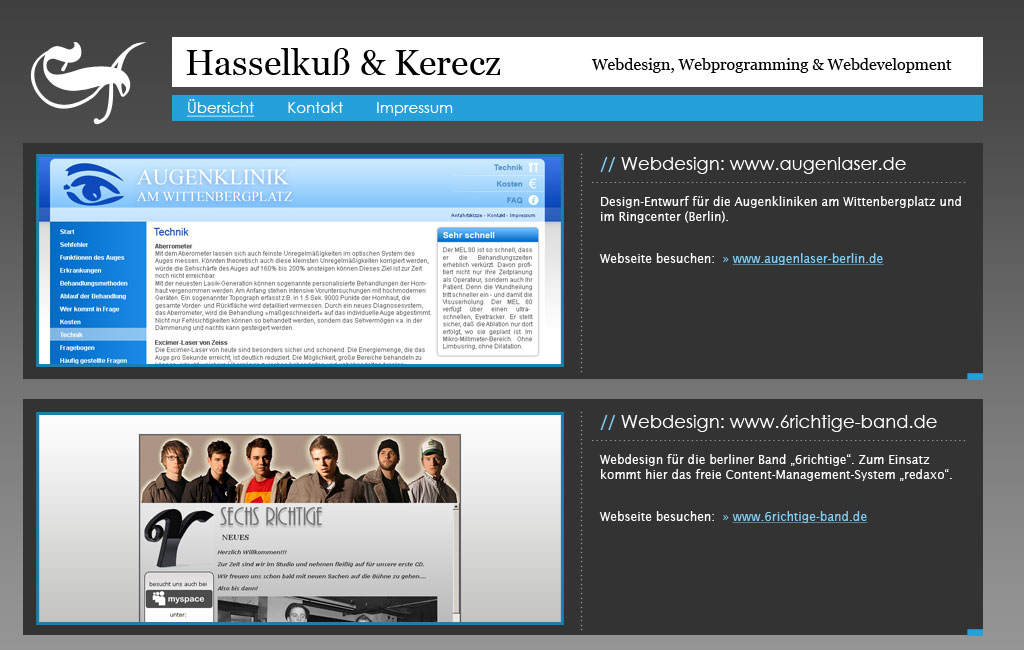1024x650 pixels.
Task: Click the Technik icon in the Augenklinik preview
Action: tap(533, 167)
